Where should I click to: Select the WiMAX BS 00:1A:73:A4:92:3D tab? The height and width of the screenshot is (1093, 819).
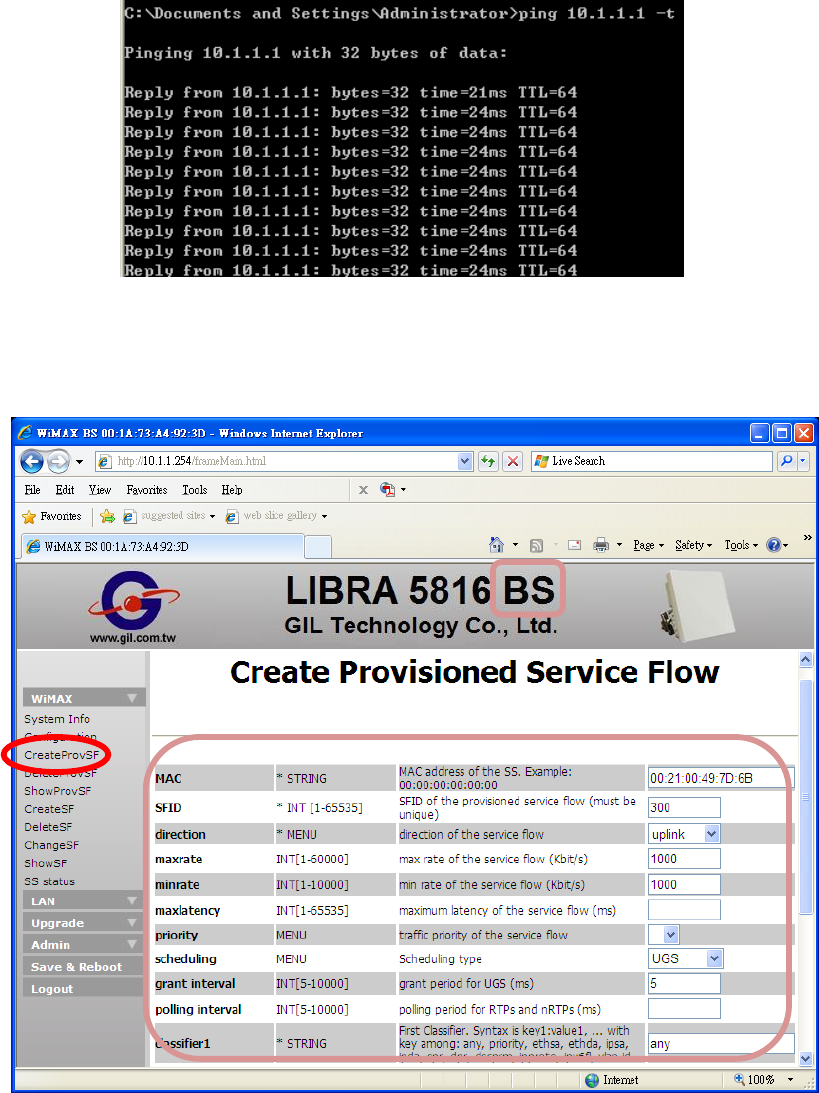[x=163, y=546]
